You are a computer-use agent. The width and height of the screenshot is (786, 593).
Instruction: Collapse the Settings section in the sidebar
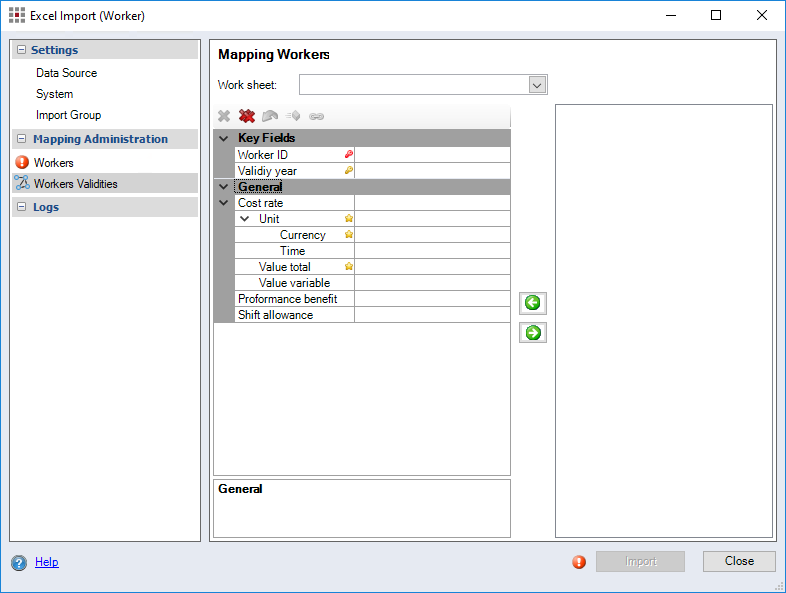(21, 50)
